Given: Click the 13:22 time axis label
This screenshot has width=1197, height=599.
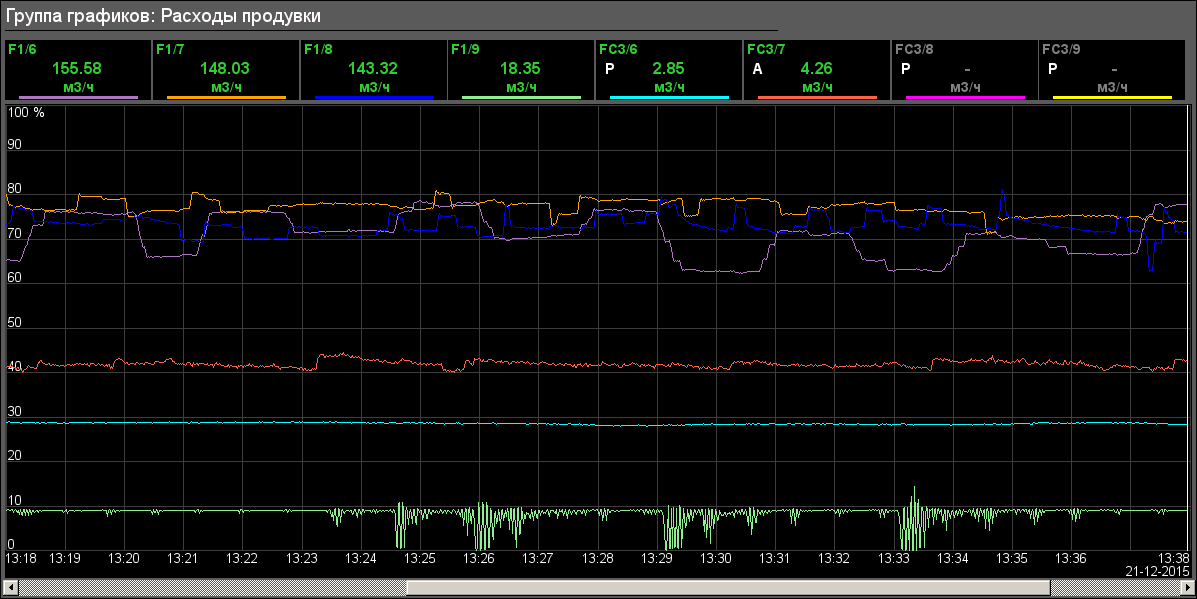Looking at the screenshot, I should [242, 559].
